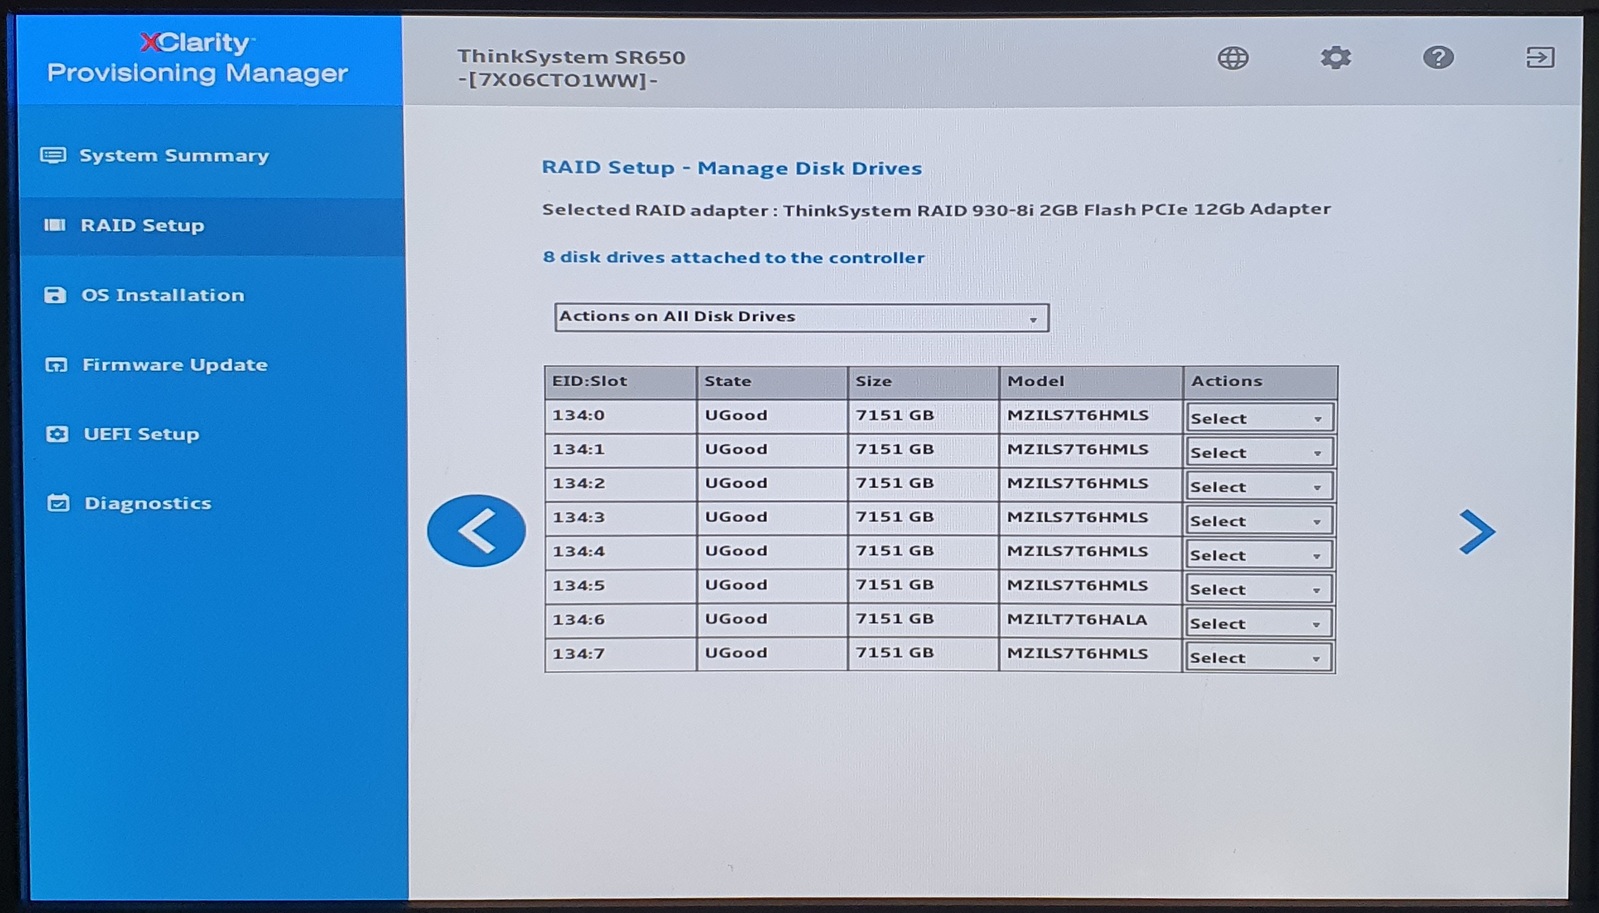This screenshot has width=1599, height=913.
Task: Click slot cell 134:6
Action: pos(620,619)
